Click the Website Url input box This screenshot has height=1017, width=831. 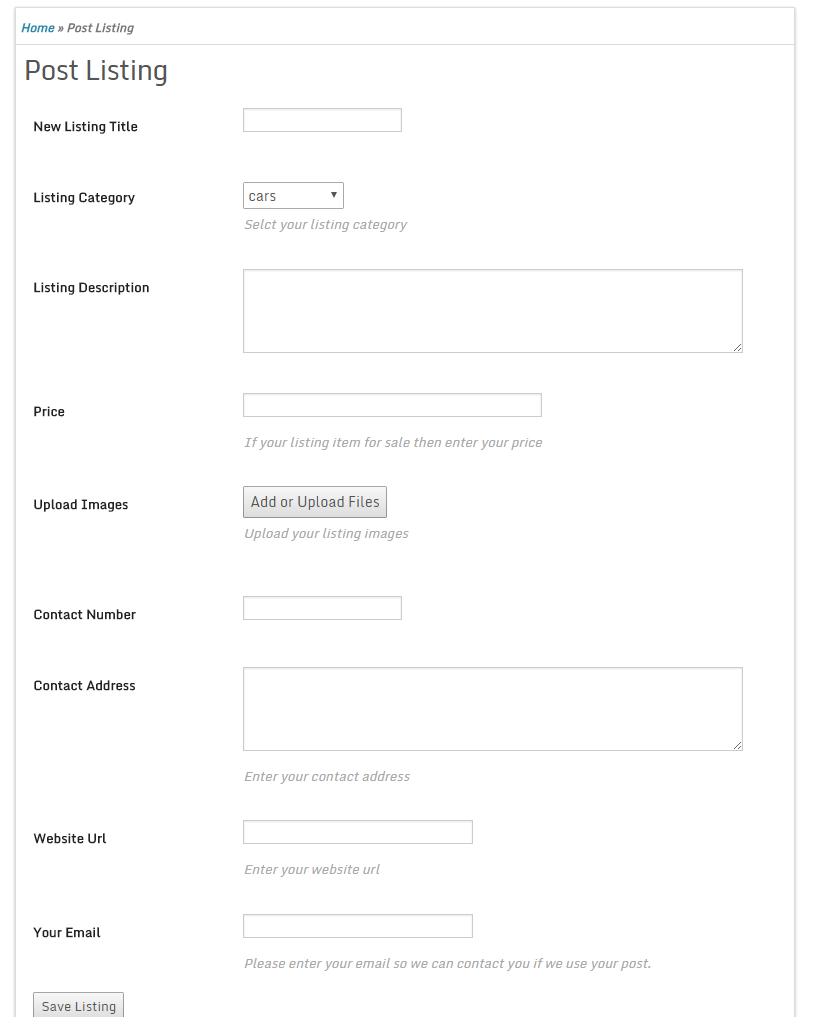pyautogui.click(x=357, y=832)
